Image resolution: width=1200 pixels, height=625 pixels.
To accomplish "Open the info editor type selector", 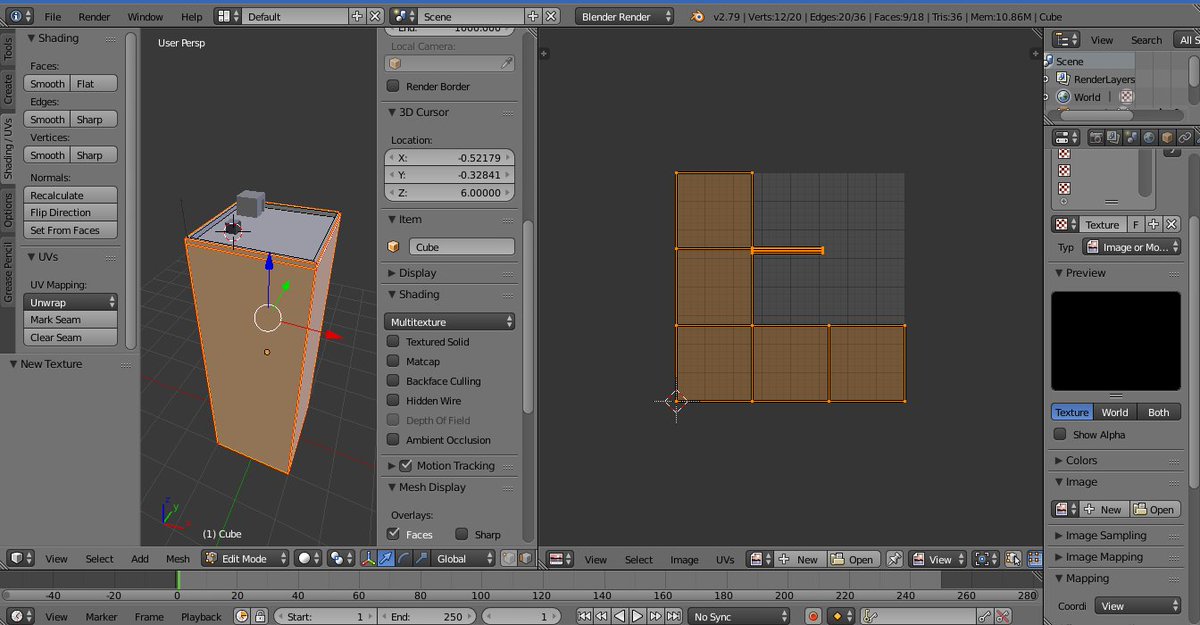I will click(19, 16).
